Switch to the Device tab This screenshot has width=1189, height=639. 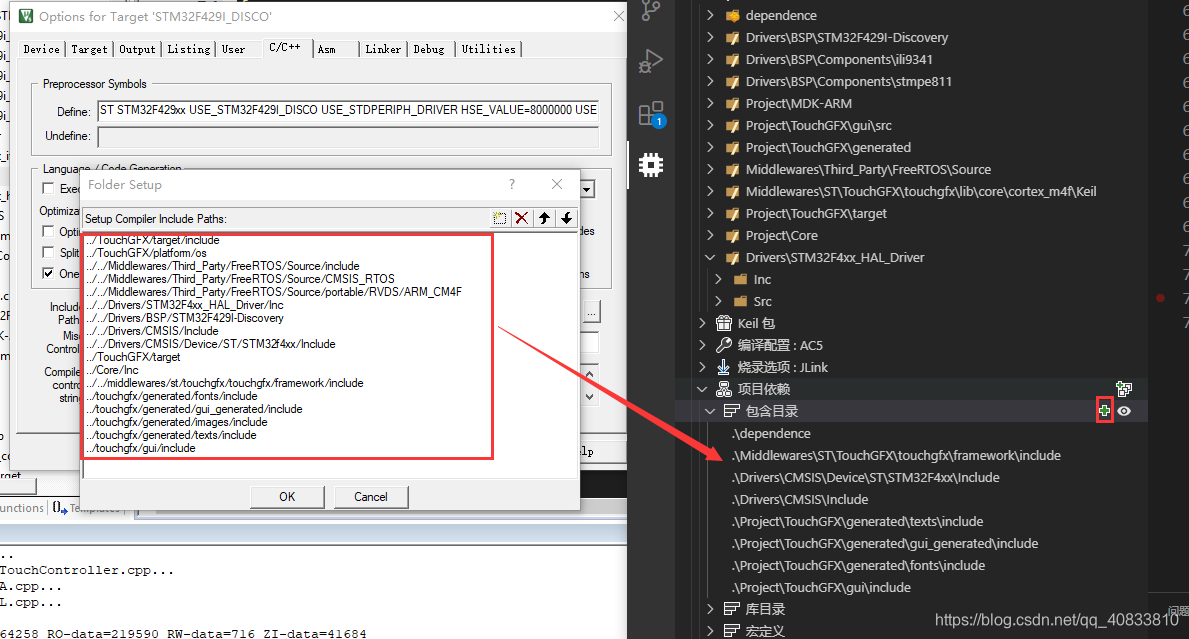coord(41,49)
